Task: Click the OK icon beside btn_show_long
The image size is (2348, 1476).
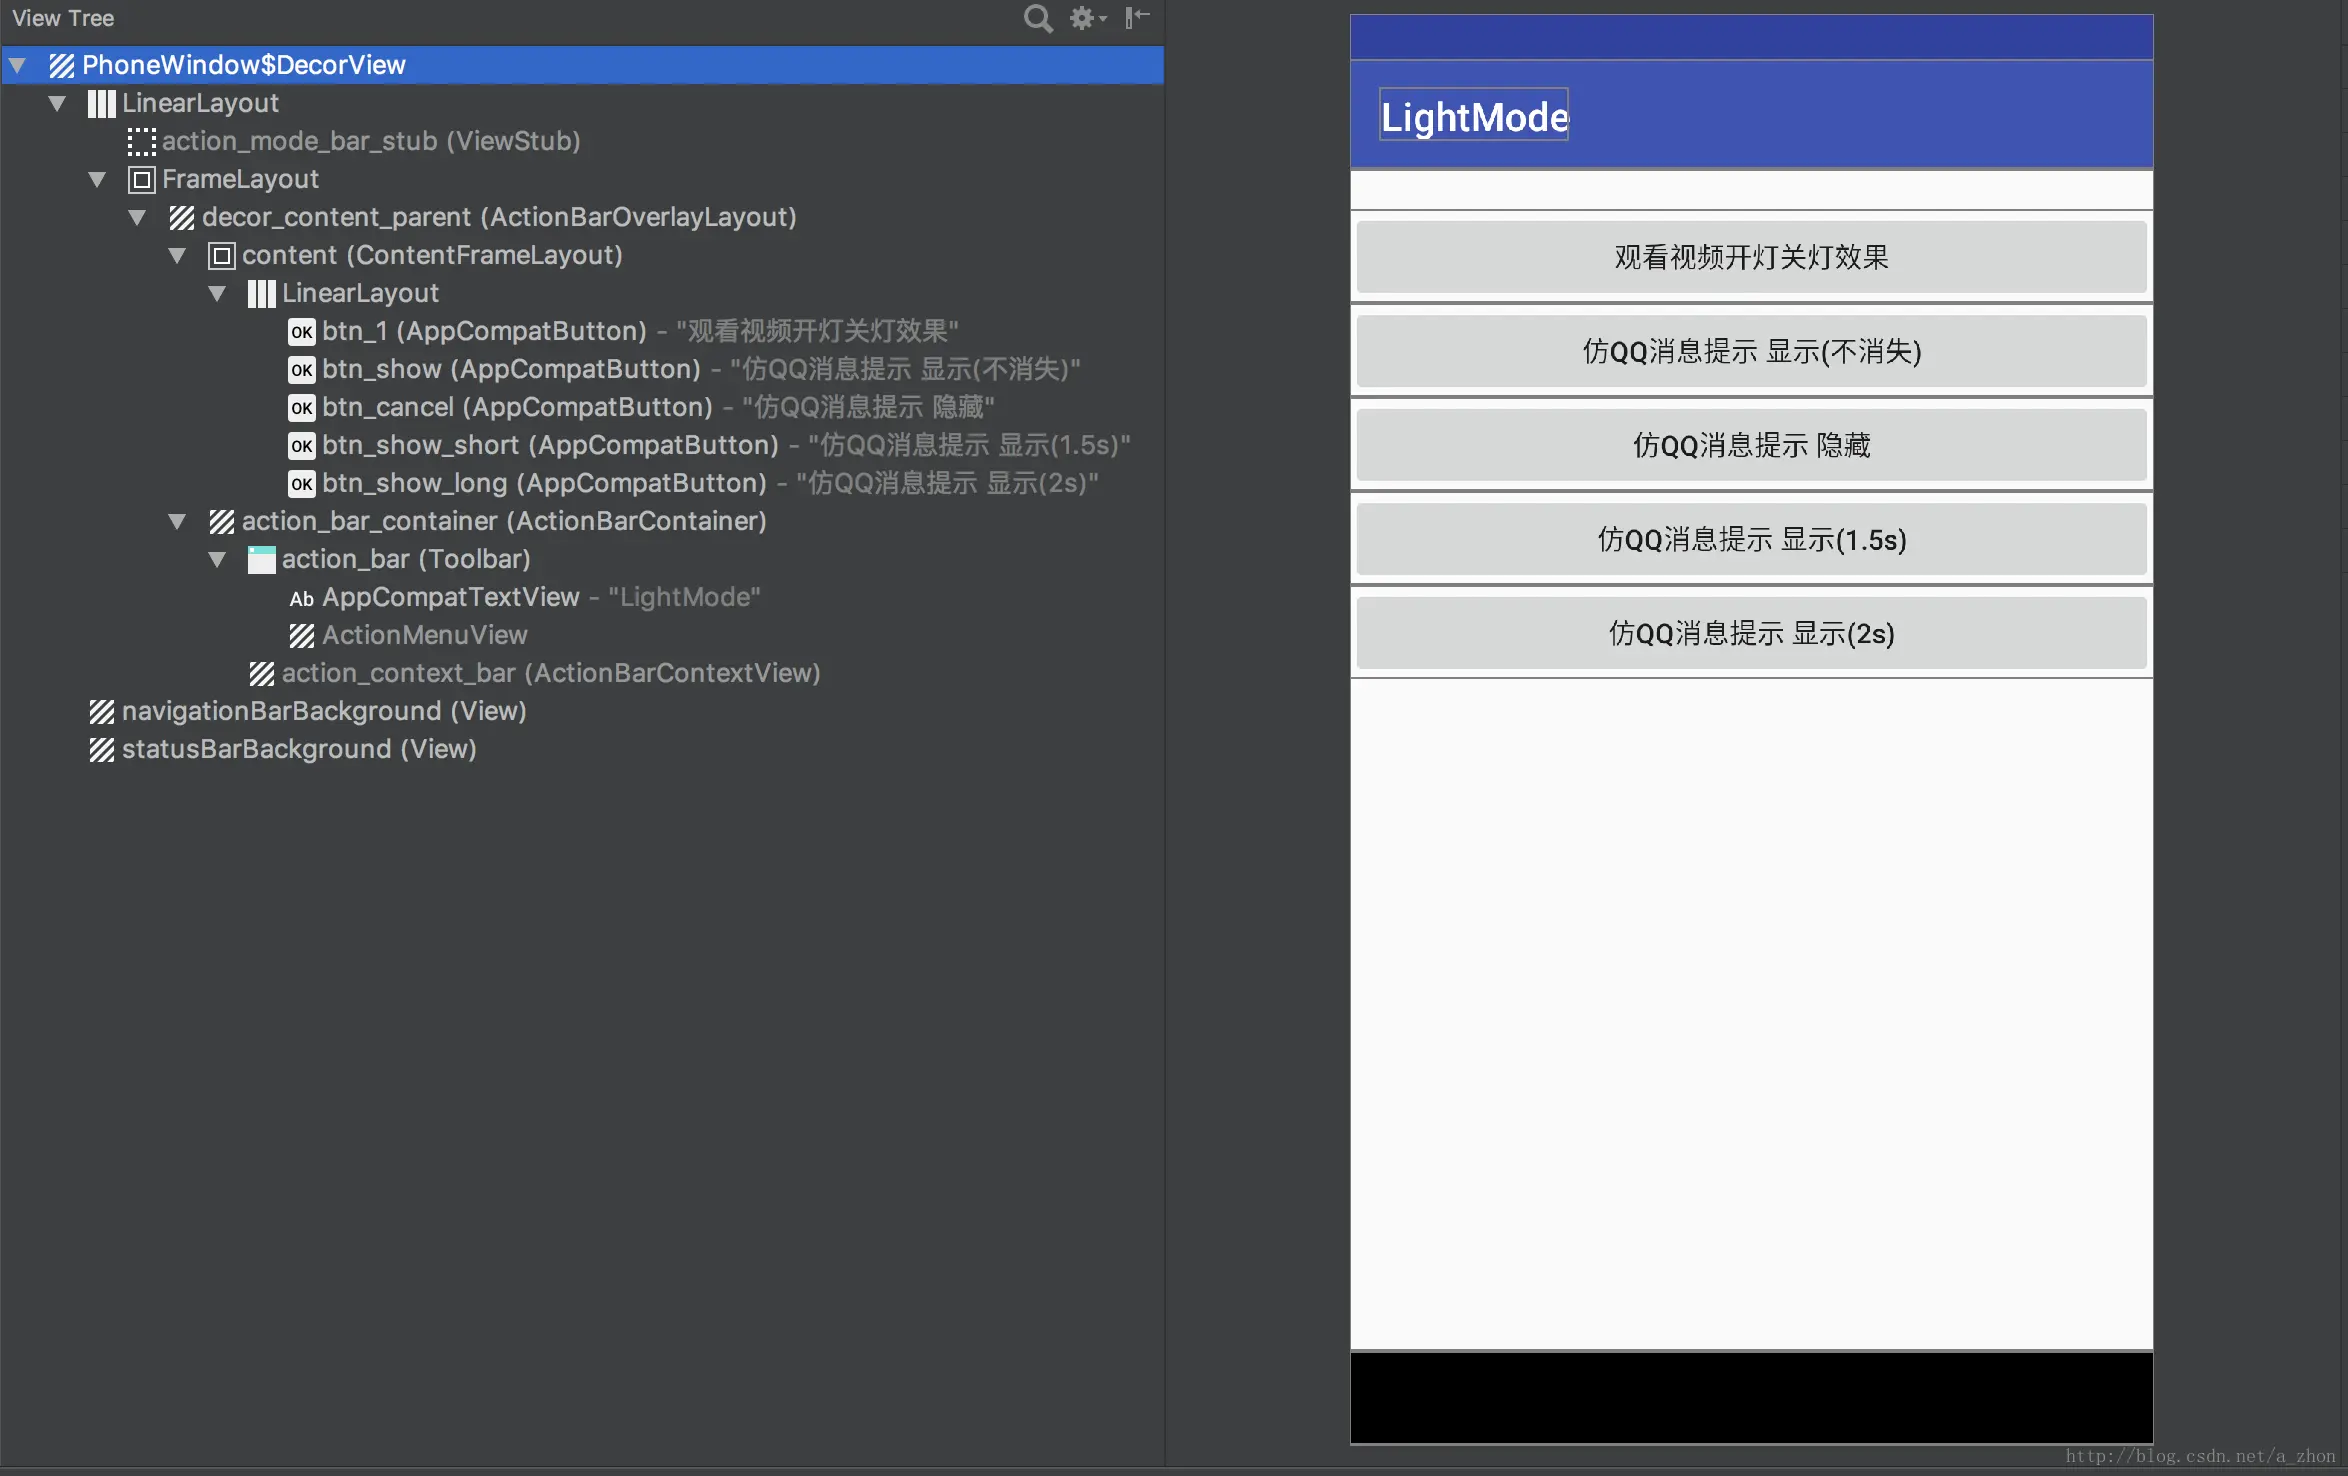Action: pos(301,484)
